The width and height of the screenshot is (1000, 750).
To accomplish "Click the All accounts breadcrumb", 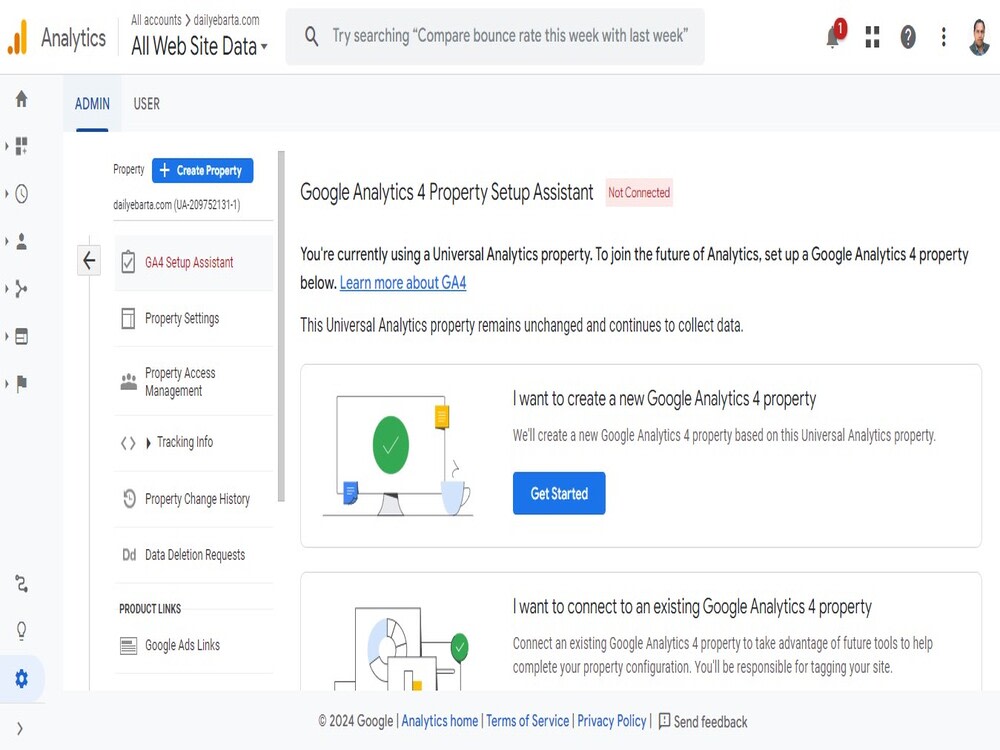I will click(x=156, y=20).
